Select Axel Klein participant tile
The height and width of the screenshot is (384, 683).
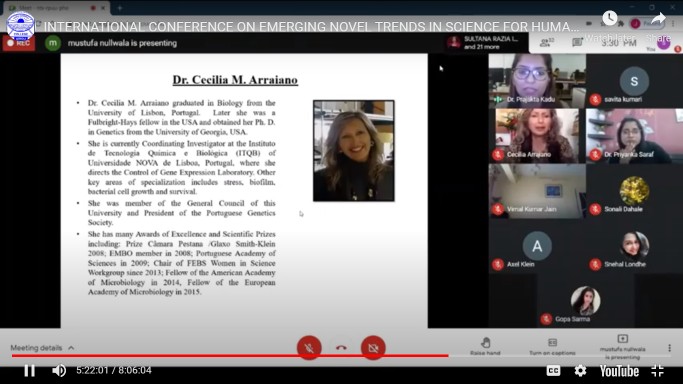[x=537, y=246]
